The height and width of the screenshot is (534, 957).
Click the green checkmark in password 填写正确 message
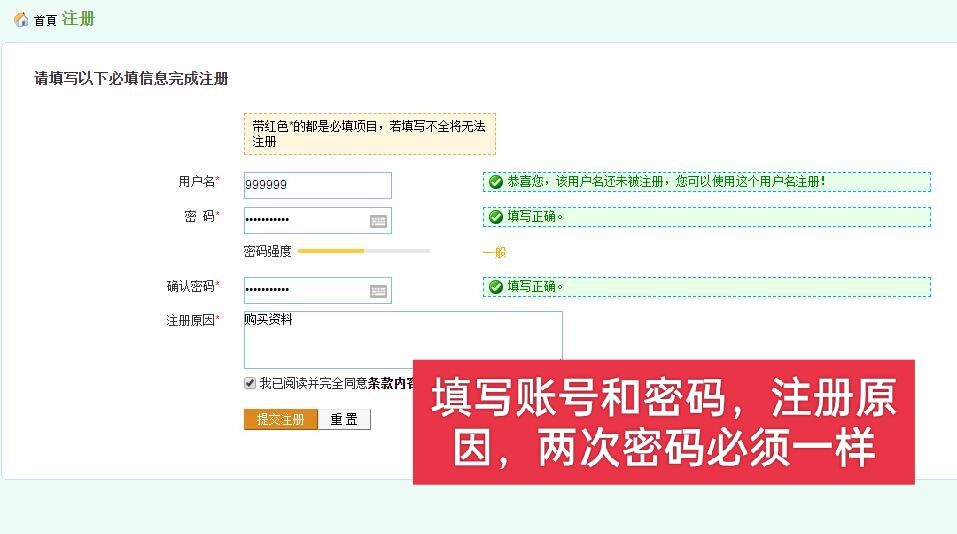496,217
